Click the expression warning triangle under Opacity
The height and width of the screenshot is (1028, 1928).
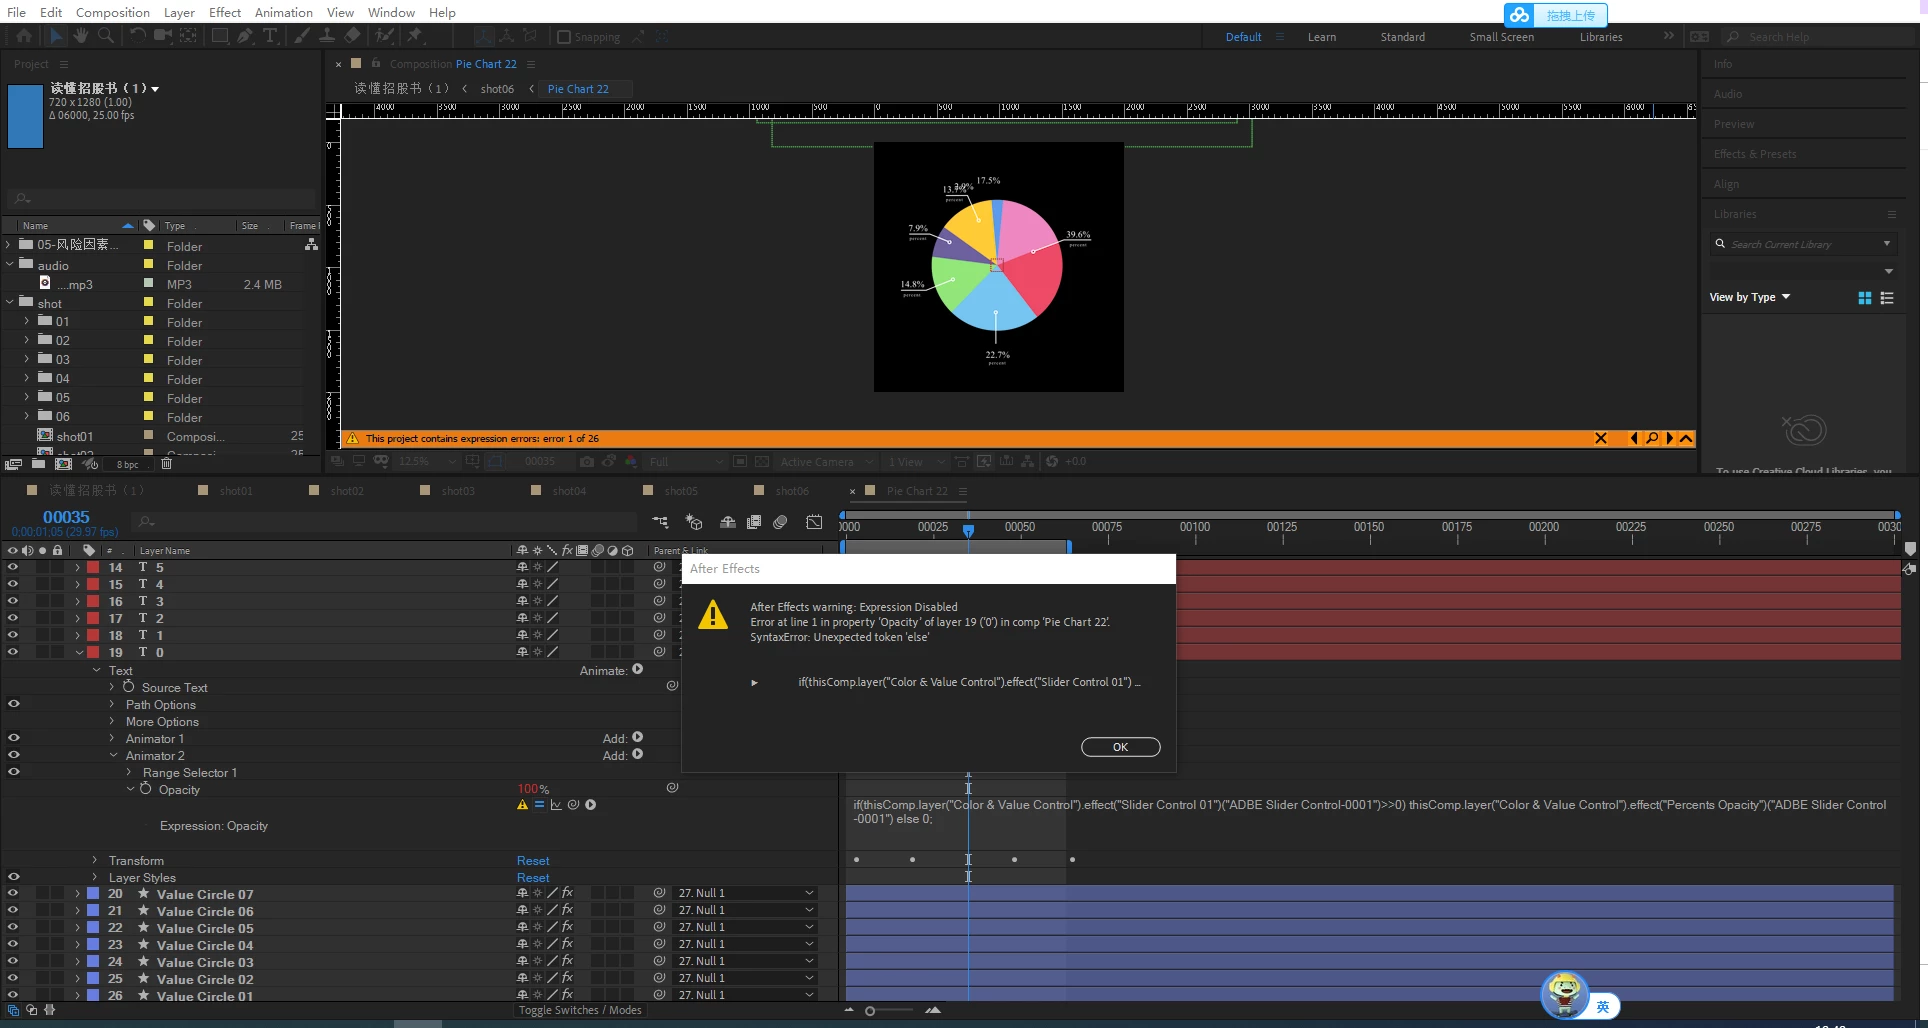pyautogui.click(x=522, y=805)
